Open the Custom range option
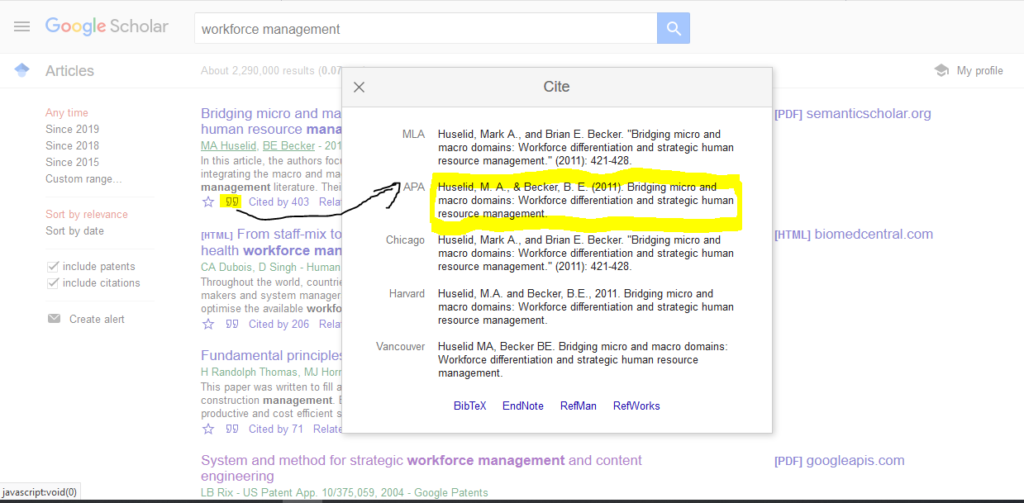This screenshot has width=1024, height=503. point(84,179)
